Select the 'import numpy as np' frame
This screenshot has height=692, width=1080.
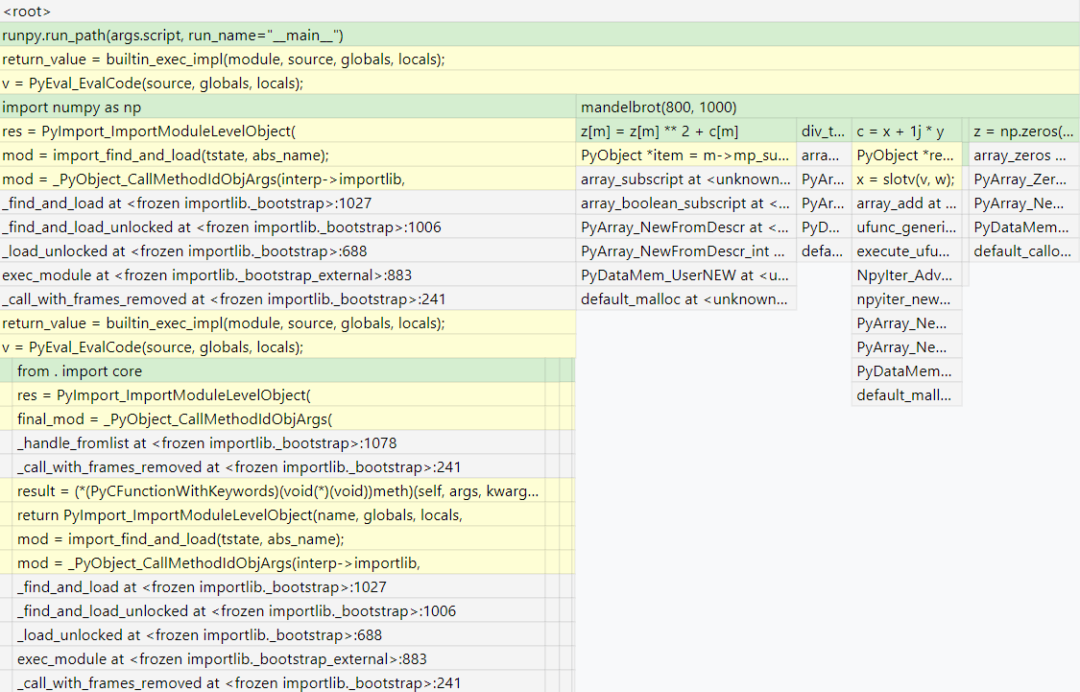pos(288,107)
